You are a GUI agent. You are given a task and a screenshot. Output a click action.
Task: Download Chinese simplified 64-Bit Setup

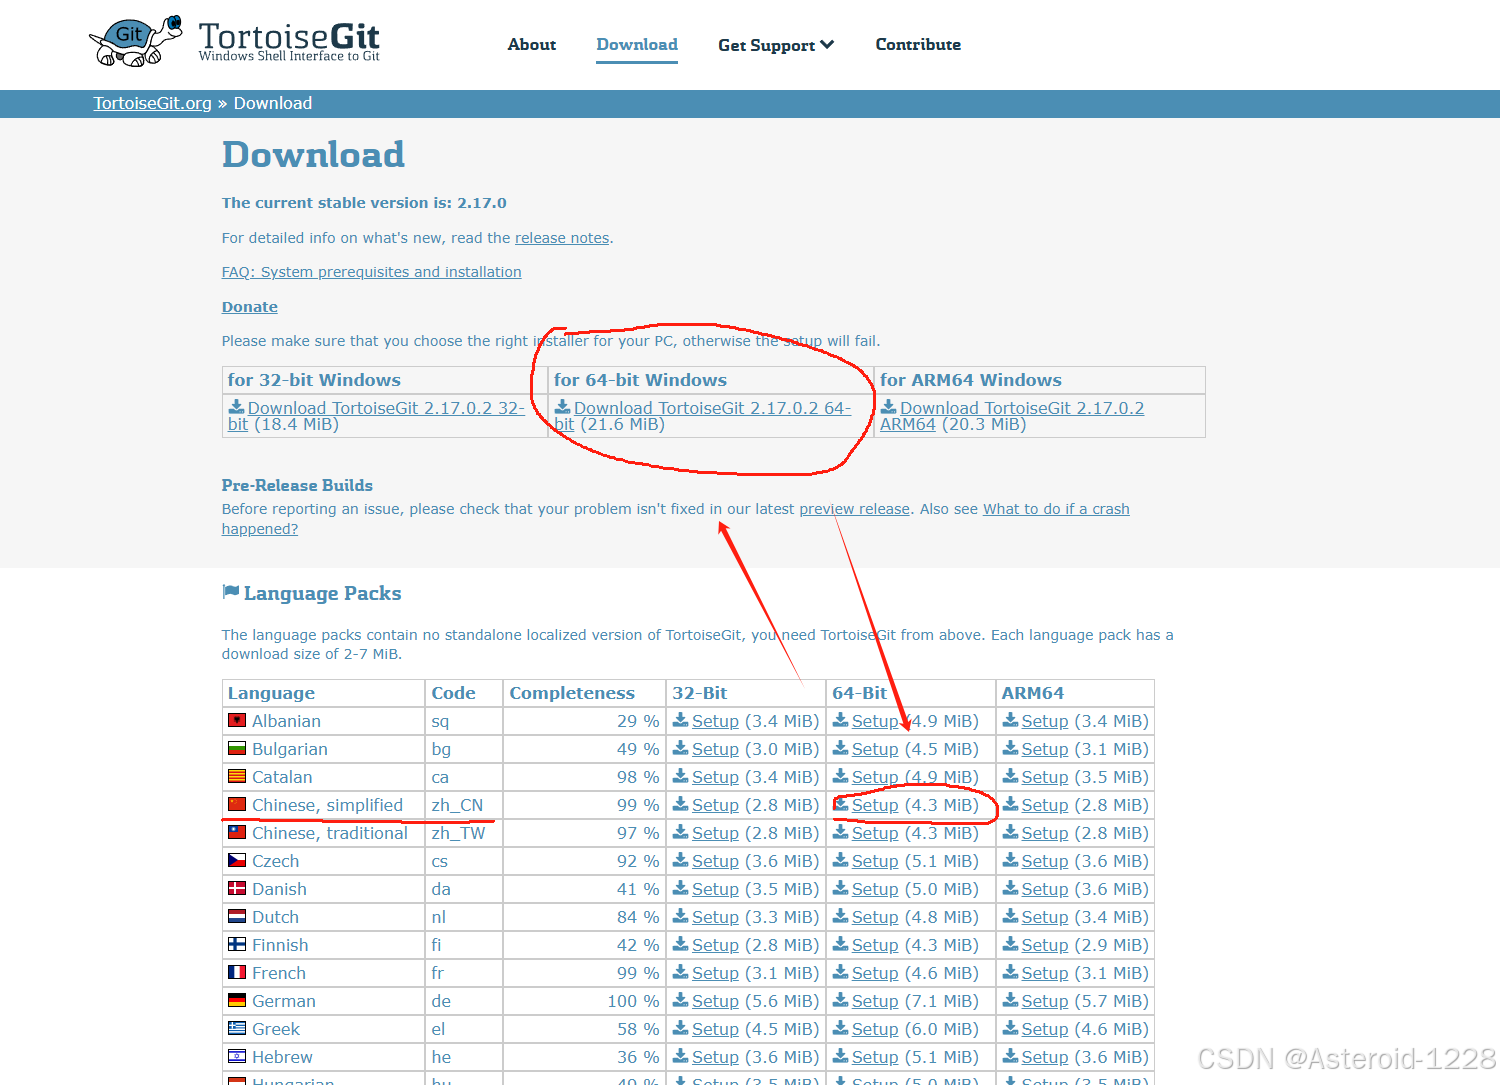(x=875, y=805)
